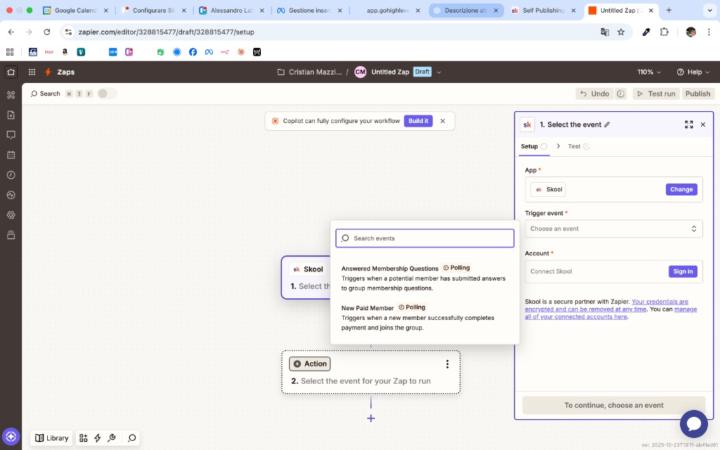
Task: Click the rocket icon in bottom toolbar
Action: coord(112,438)
